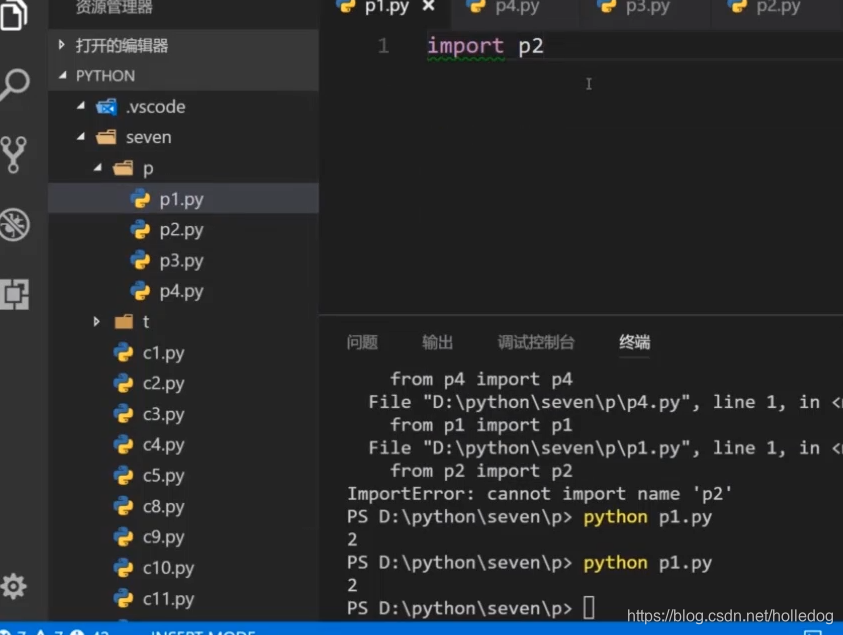Screen dimensions: 843x635
Task: Close the p1.py editor tab
Action: point(428,6)
